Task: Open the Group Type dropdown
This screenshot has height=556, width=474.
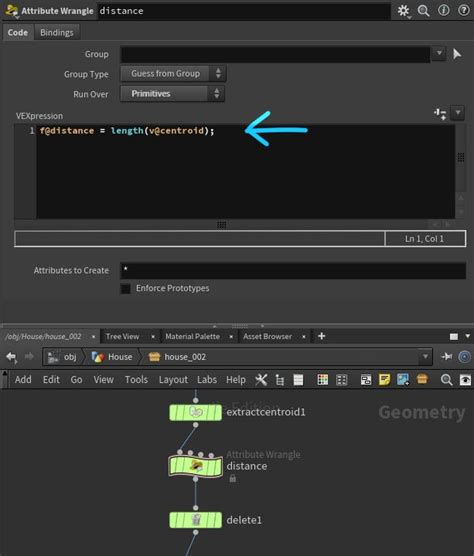Action: (x=173, y=74)
